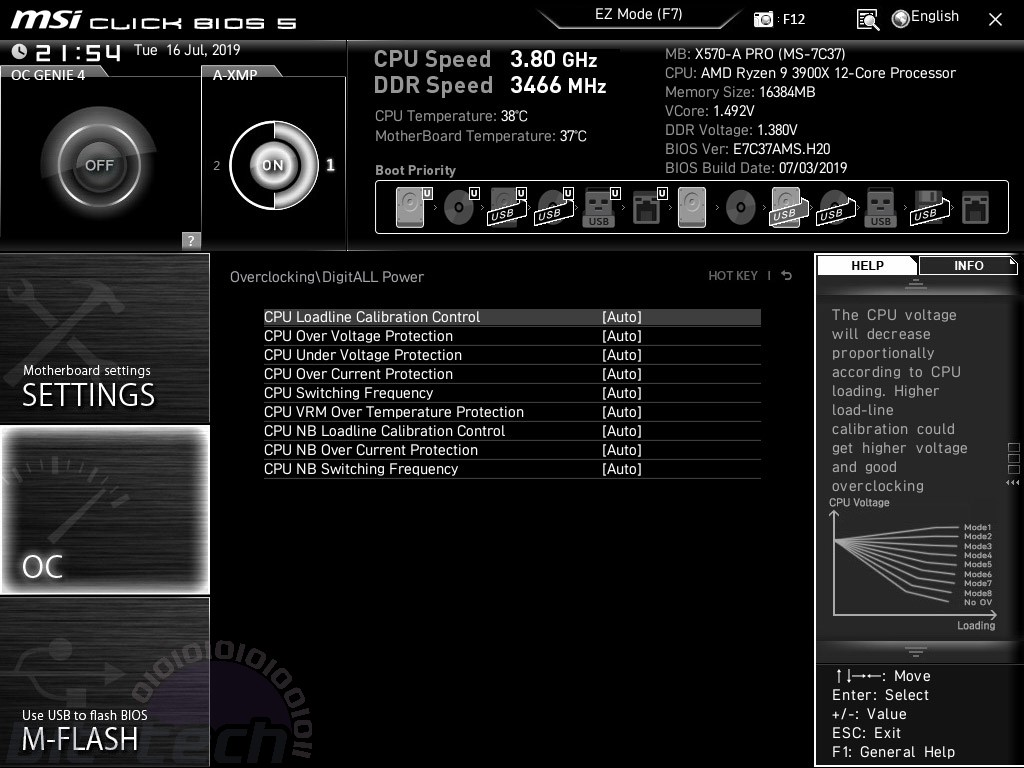This screenshot has width=1024, height=768.
Task: Click the CPU AMD Ryzen 9 3900X entry
Action: pyautogui.click(x=810, y=73)
